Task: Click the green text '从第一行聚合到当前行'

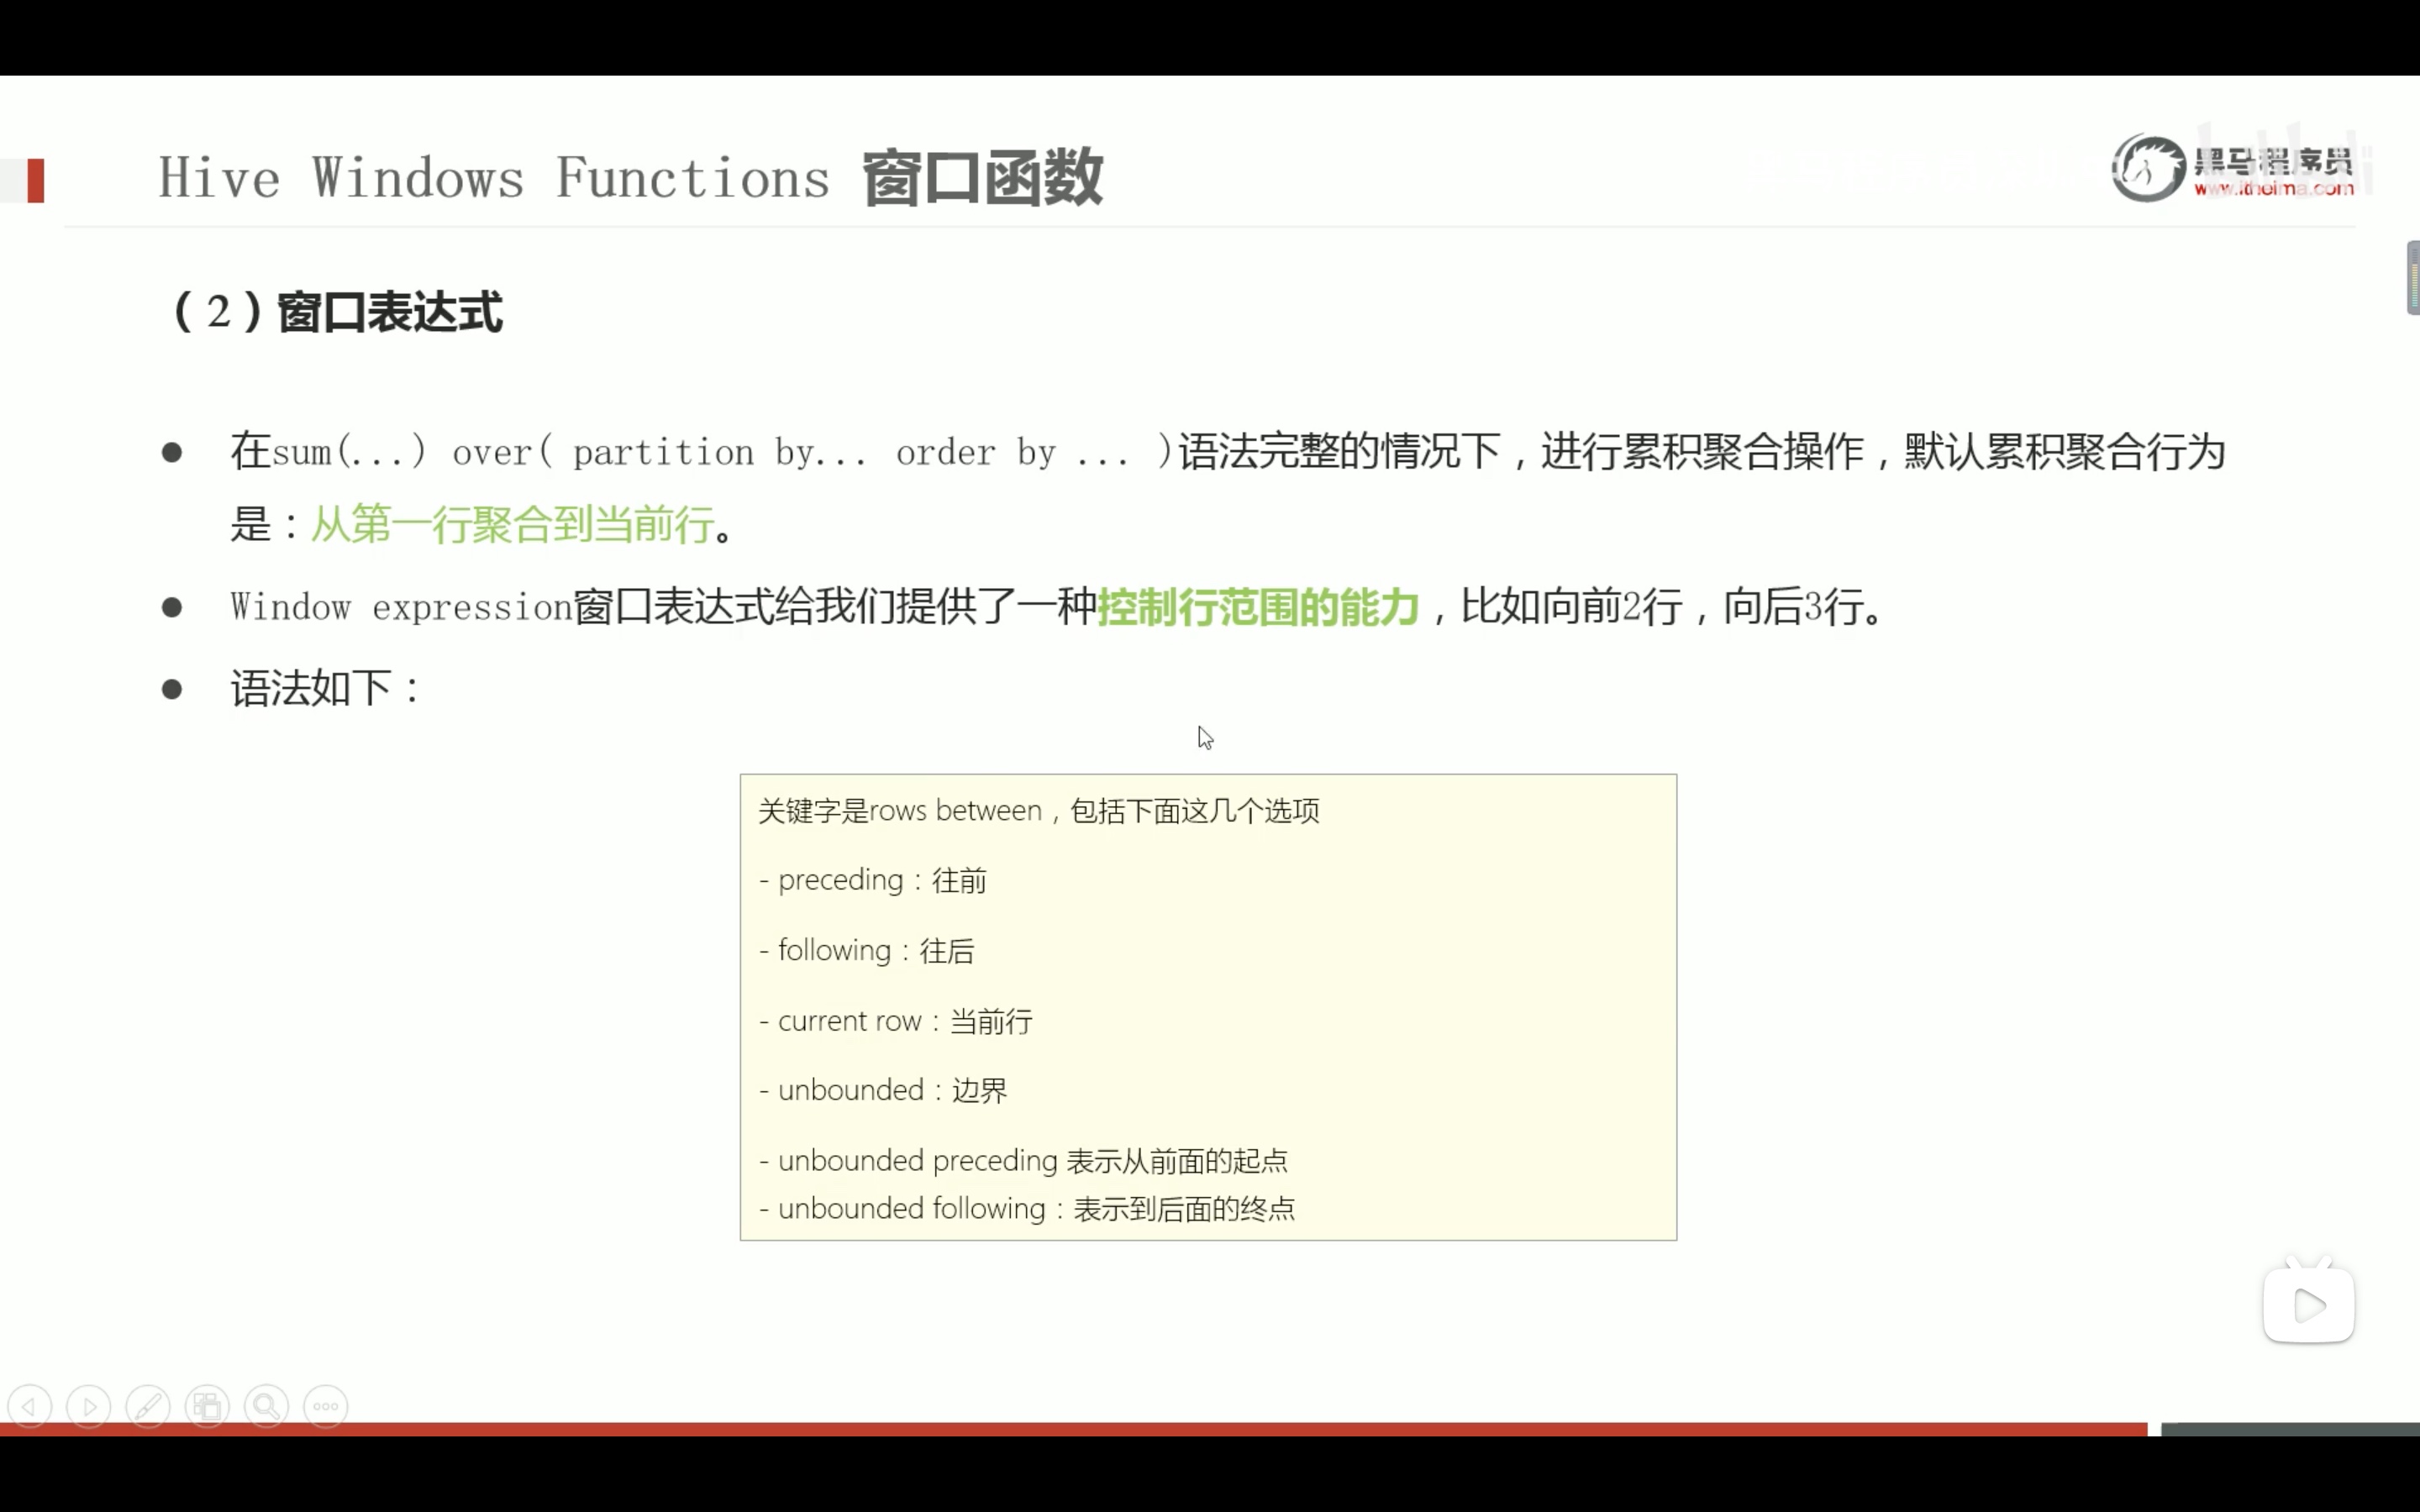Action: (512, 524)
